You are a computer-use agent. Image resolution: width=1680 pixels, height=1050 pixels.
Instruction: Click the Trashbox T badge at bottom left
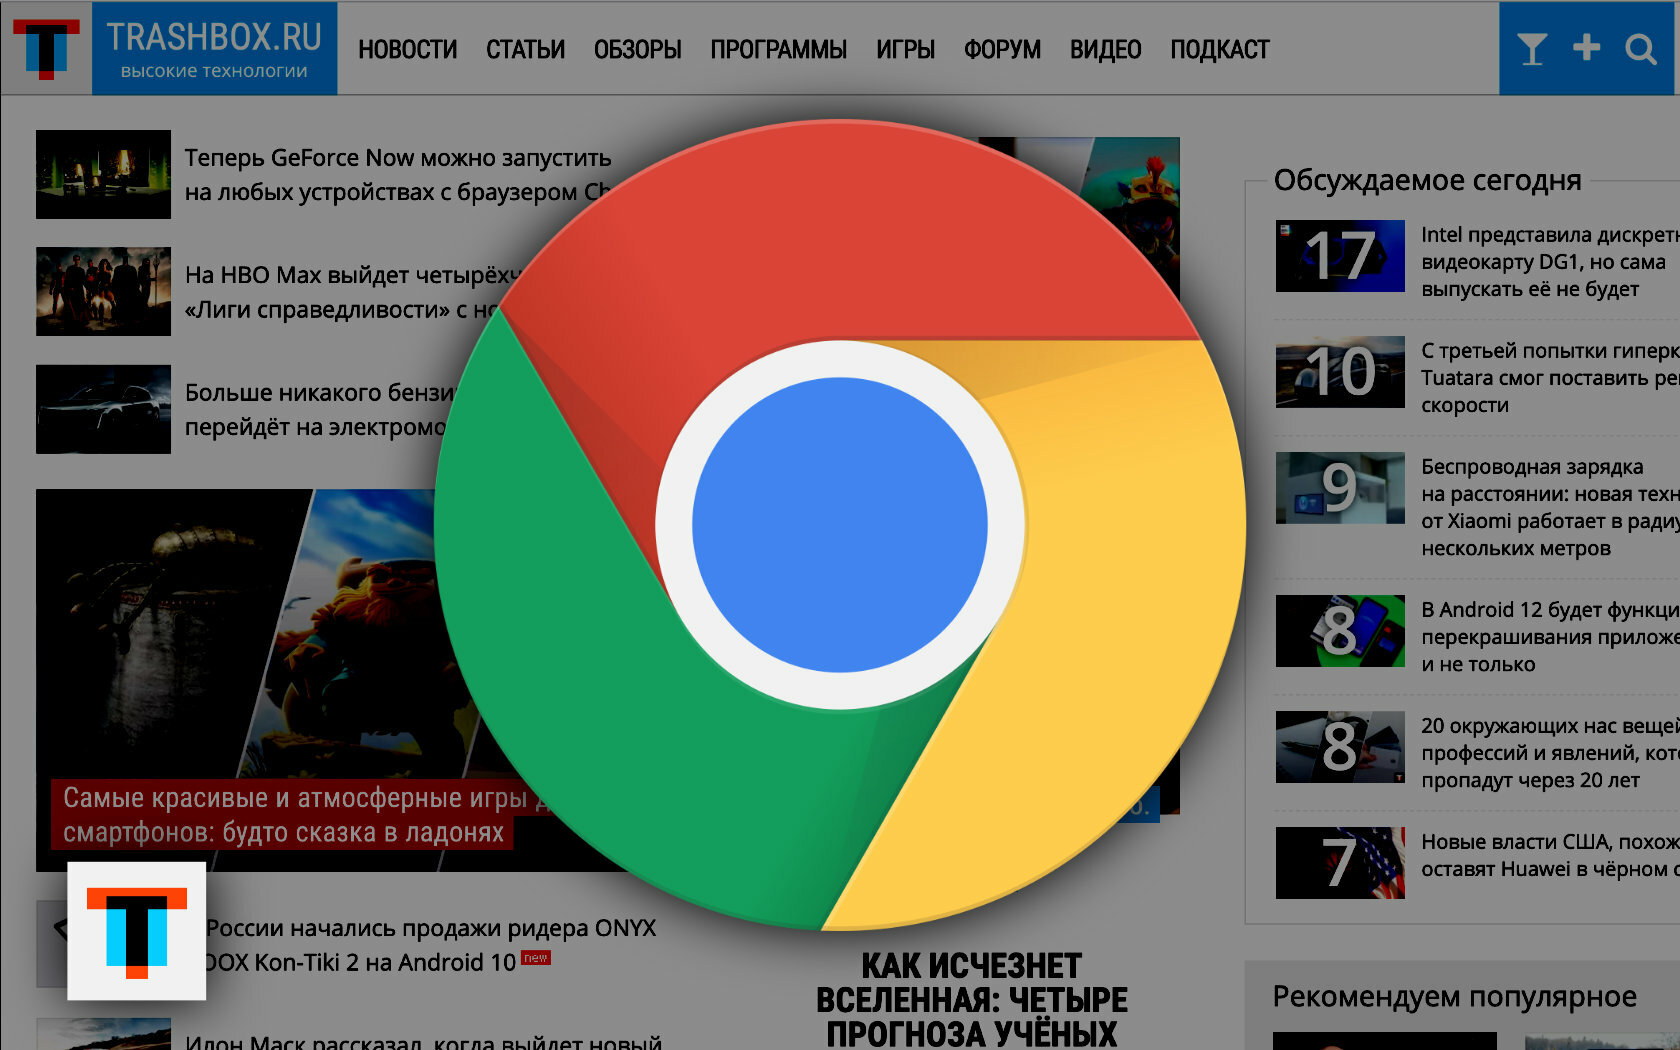coord(137,931)
